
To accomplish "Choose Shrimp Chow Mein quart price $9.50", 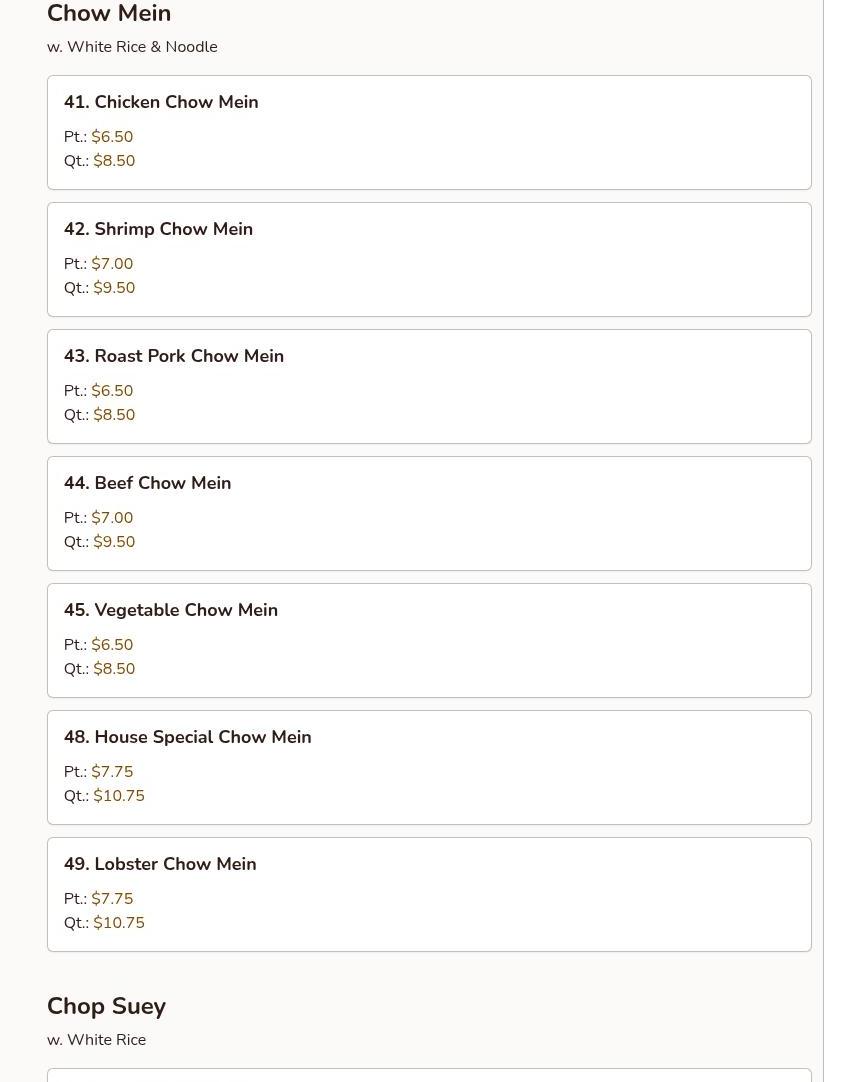I will point(114,288).
